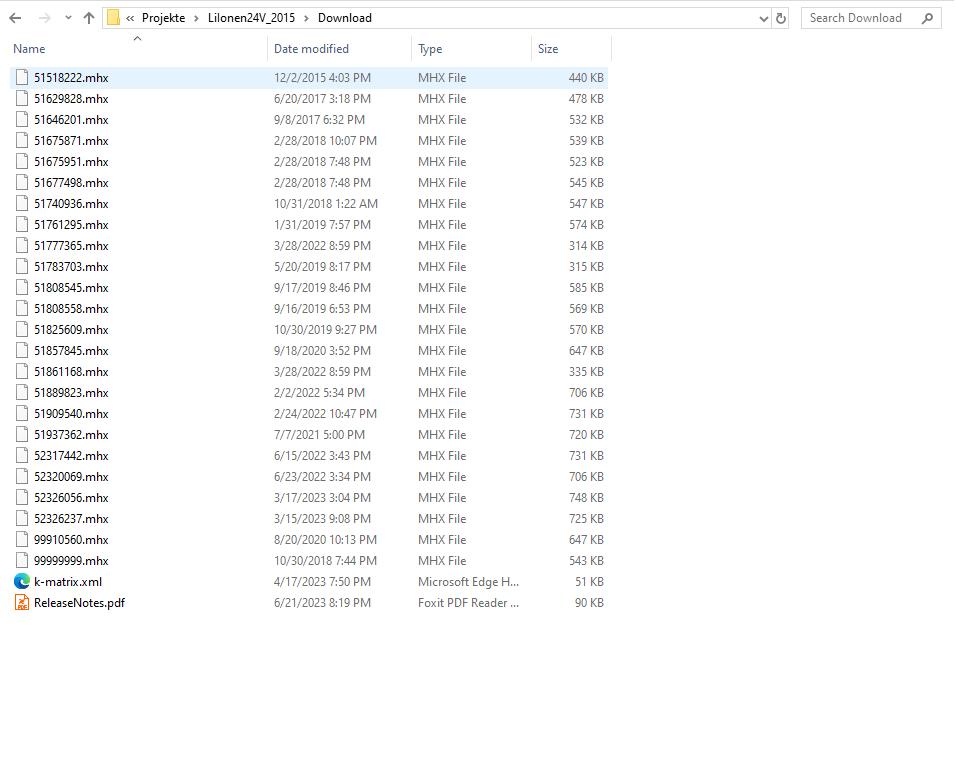Sort files by Size column

[x=548, y=49]
